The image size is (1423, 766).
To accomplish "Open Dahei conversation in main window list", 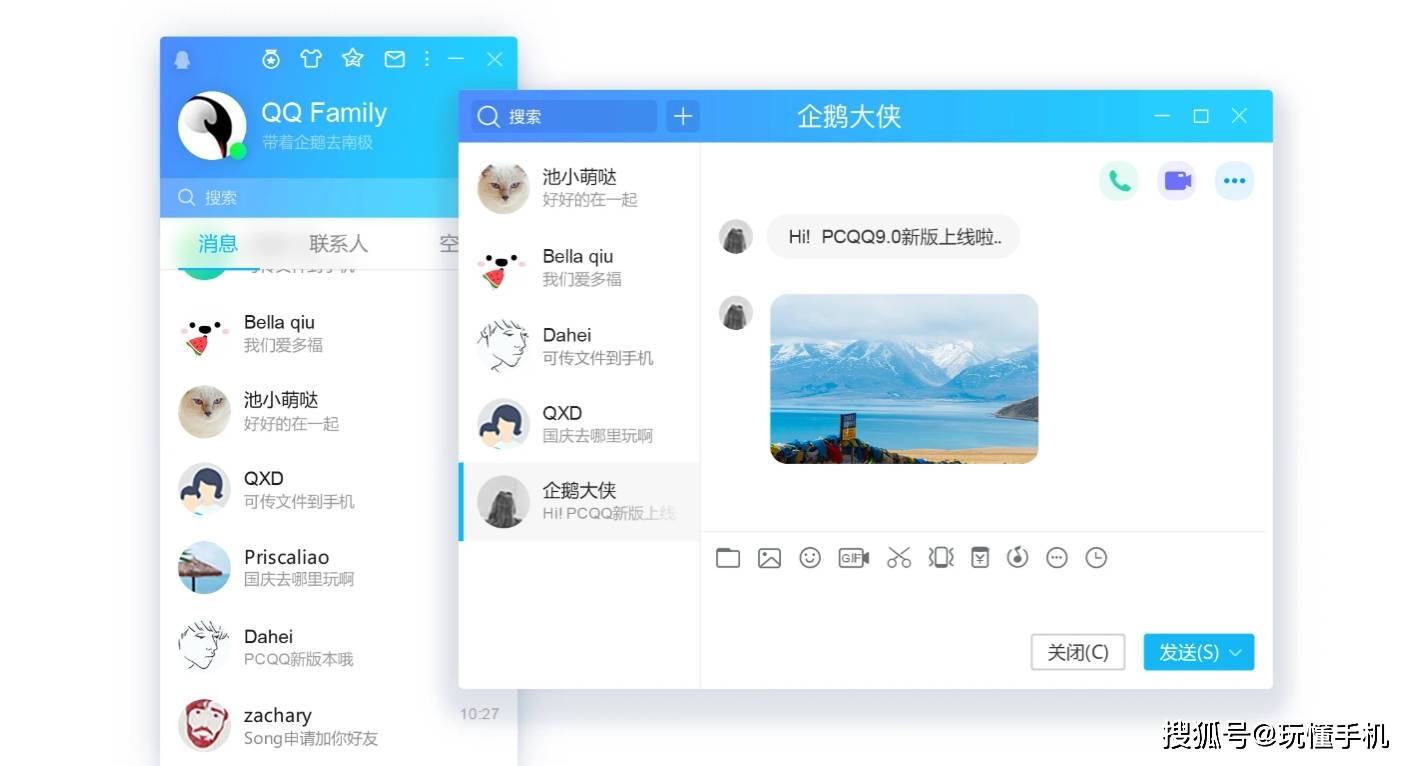I will [310, 646].
